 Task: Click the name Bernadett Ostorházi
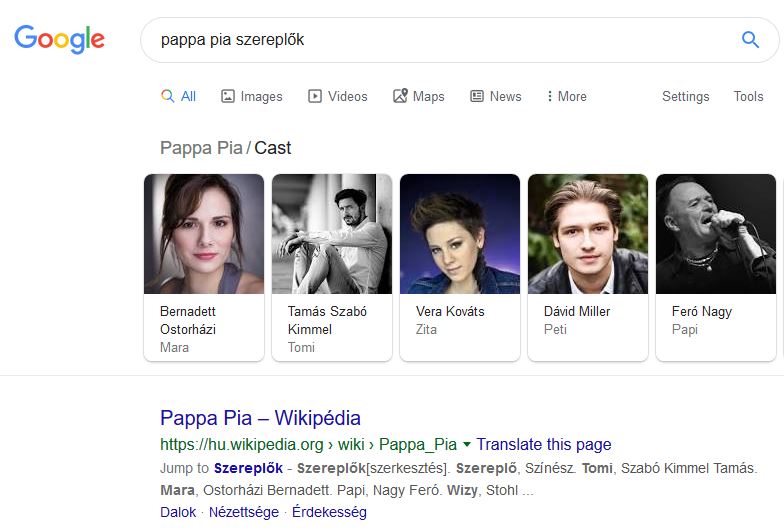coord(188,320)
